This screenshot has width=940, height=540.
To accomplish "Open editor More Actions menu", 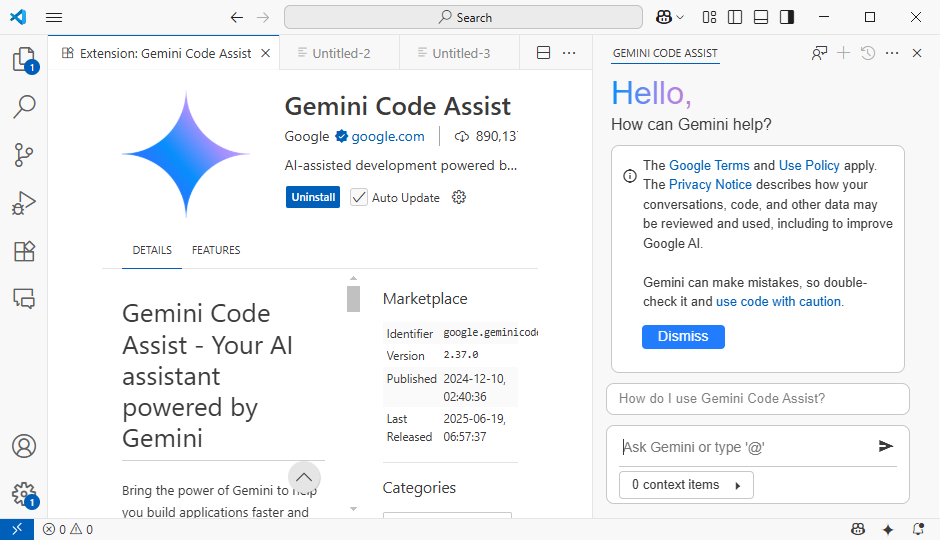I will pos(569,53).
